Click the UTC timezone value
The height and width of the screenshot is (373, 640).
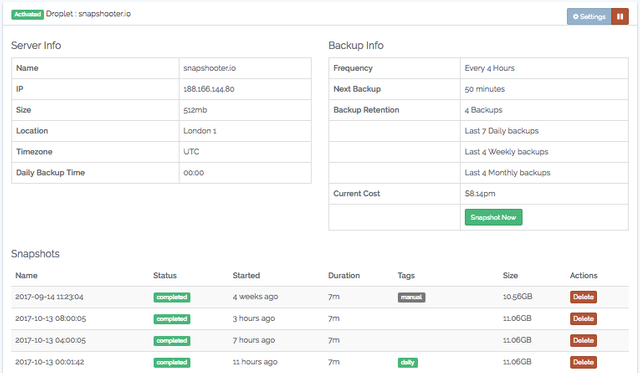(191, 152)
